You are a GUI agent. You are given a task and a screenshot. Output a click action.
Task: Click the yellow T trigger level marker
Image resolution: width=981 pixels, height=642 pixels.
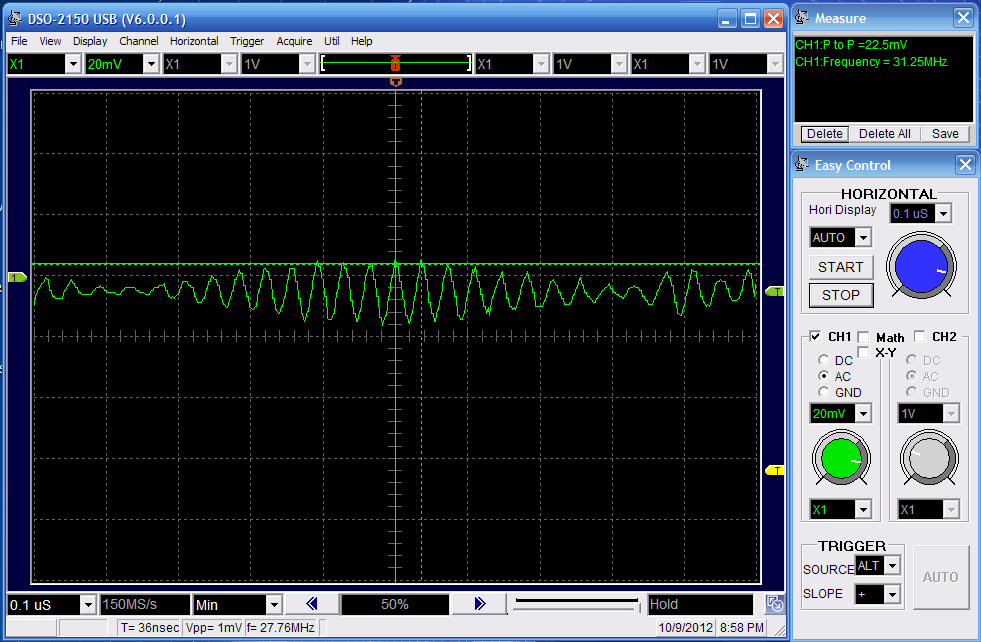click(x=773, y=470)
